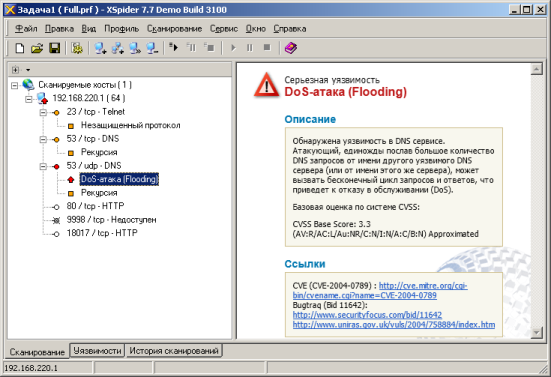Start scanning all hosts with the list-play icon
551x377 pixels.
(x=174, y=47)
